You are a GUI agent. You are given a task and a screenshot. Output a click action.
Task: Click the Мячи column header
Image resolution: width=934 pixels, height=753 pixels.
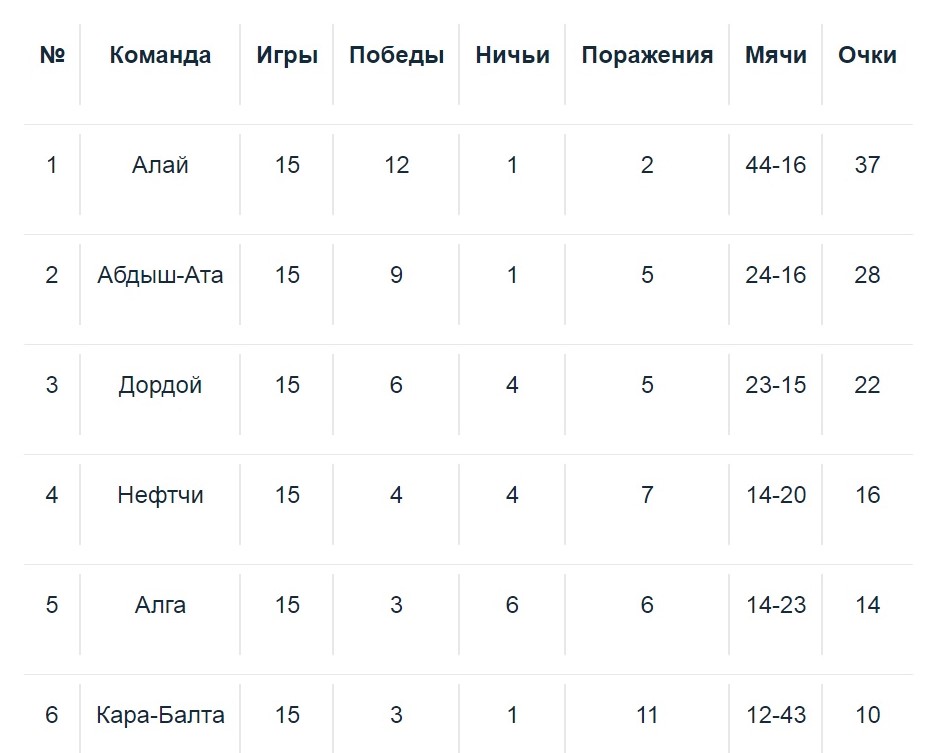point(775,55)
